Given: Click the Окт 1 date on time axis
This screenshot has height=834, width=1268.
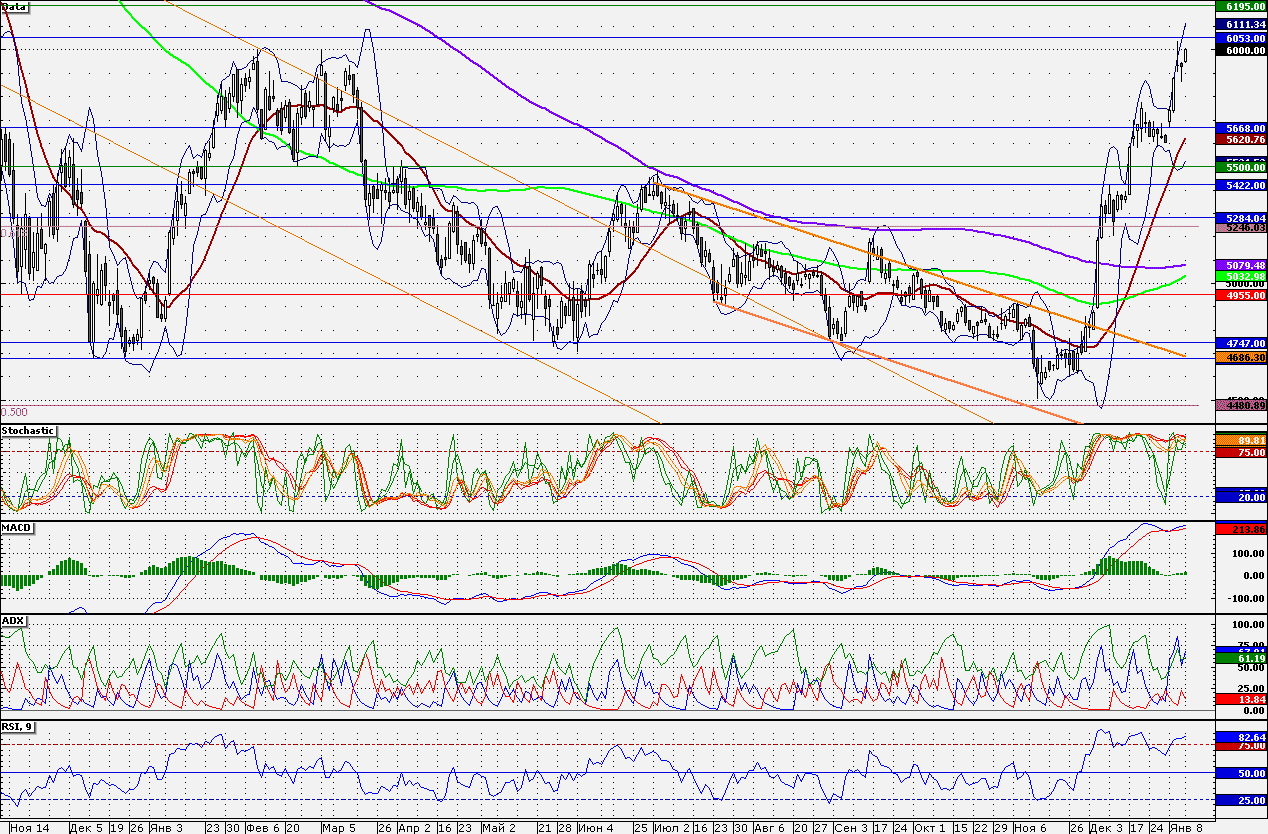Looking at the screenshot, I should point(930,828).
